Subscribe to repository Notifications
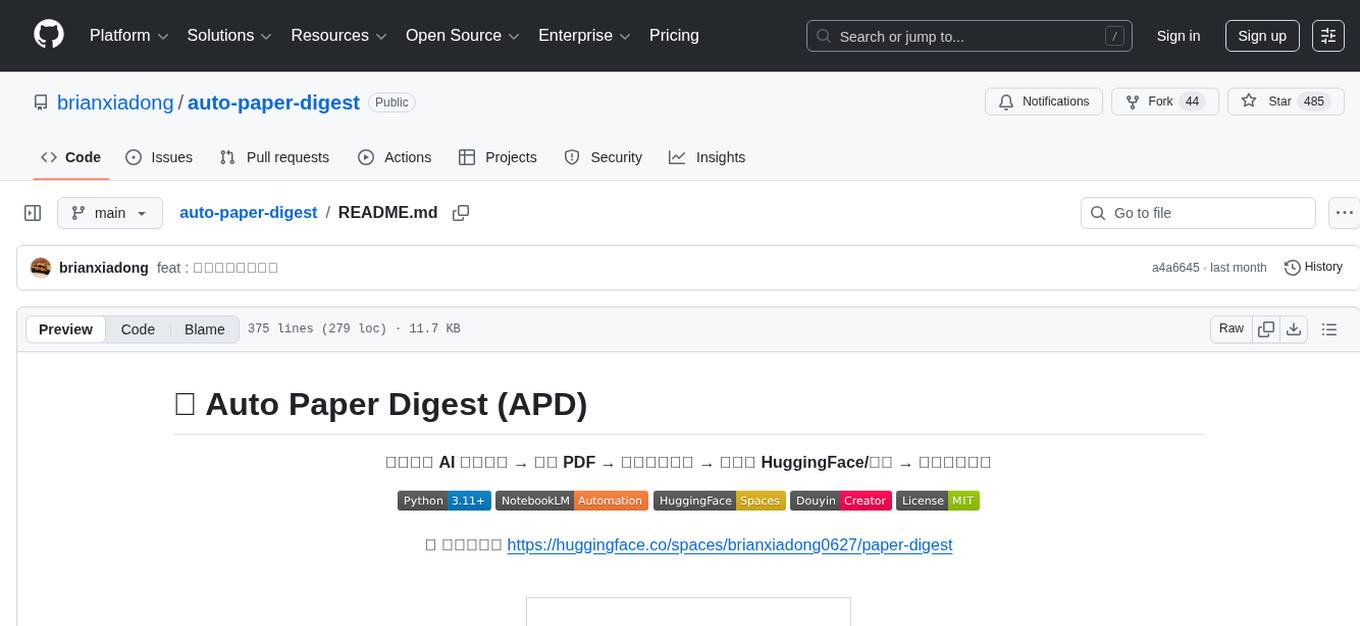Screen dimensions: 1360x626 1043,101
